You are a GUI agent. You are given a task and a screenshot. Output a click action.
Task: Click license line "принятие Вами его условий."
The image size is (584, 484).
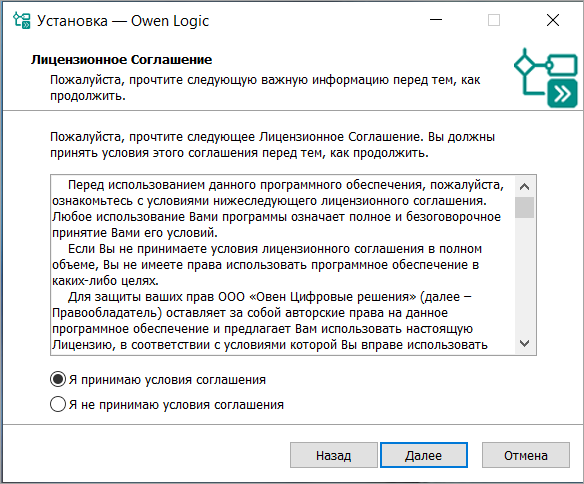135,233
